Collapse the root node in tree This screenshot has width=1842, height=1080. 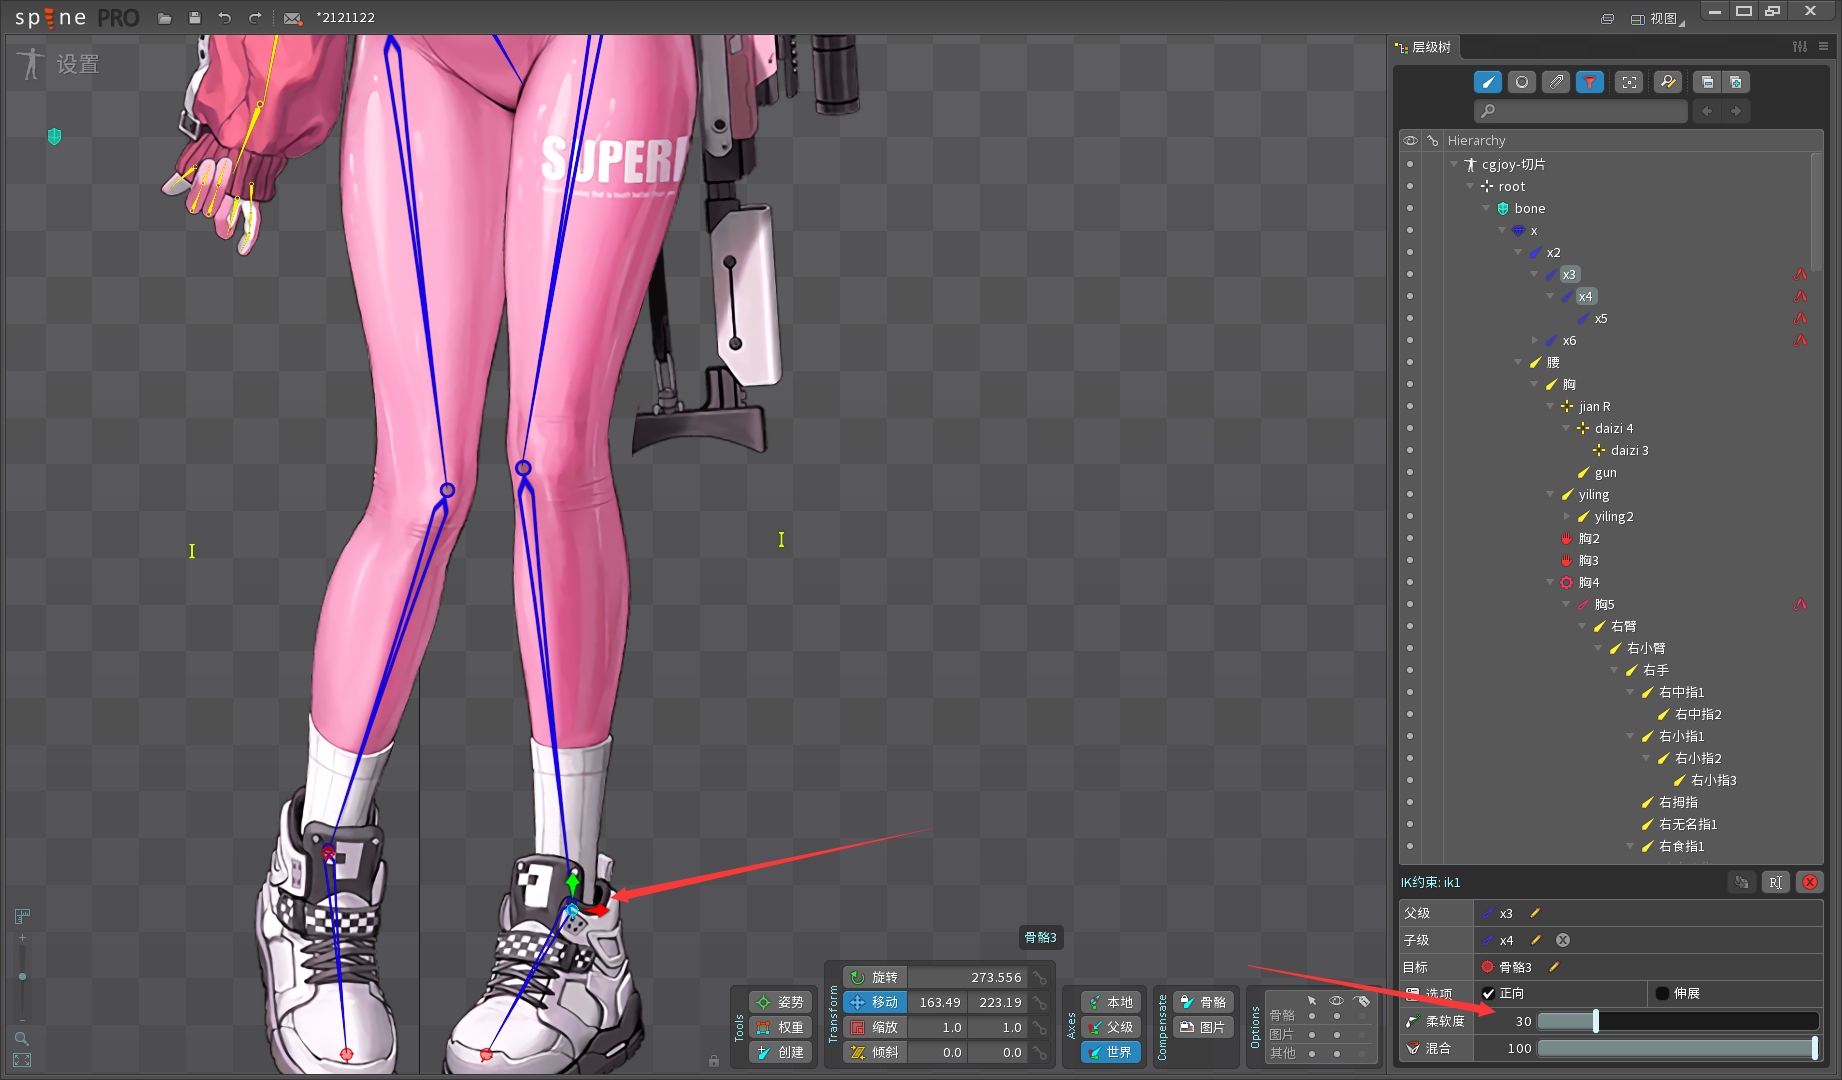point(1470,186)
